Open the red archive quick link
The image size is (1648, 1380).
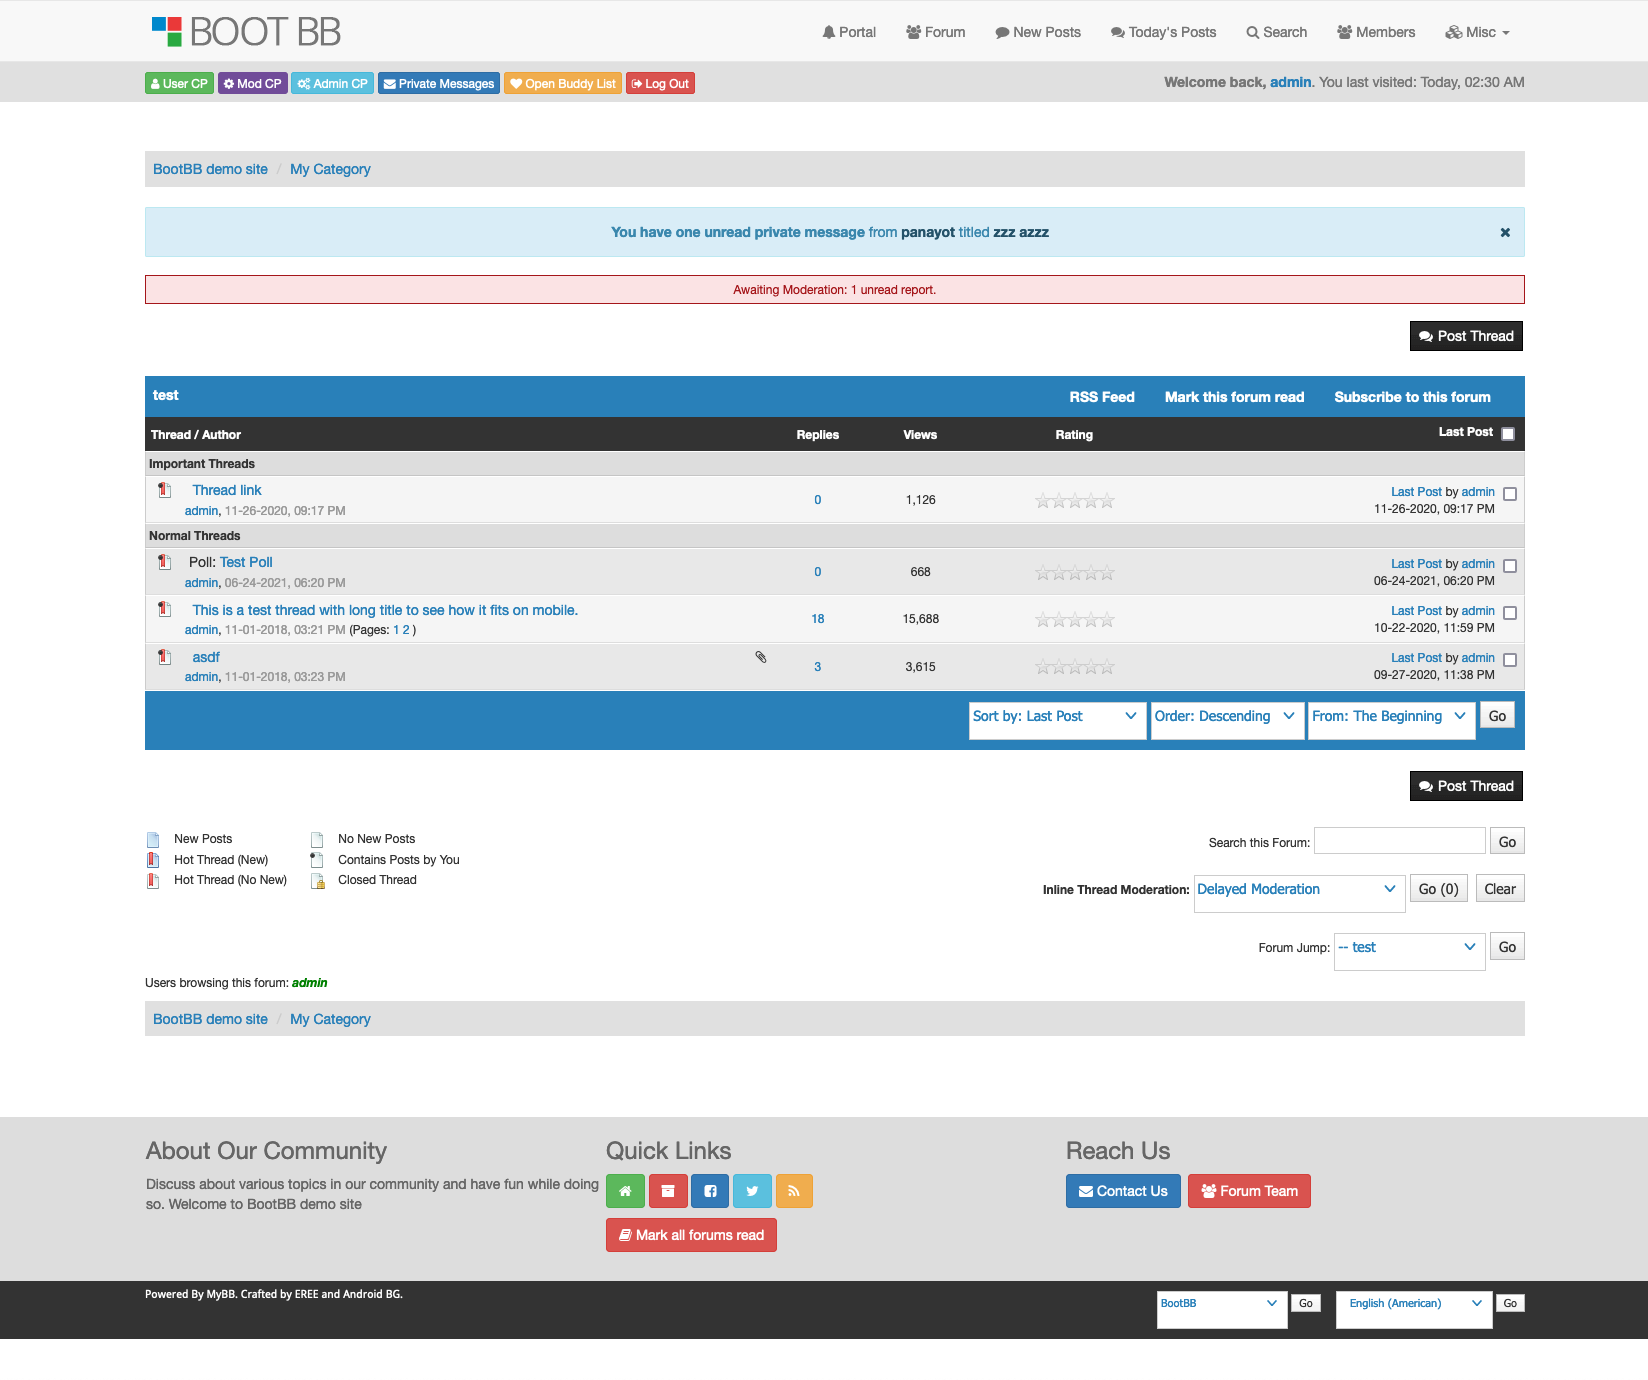(x=668, y=1191)
